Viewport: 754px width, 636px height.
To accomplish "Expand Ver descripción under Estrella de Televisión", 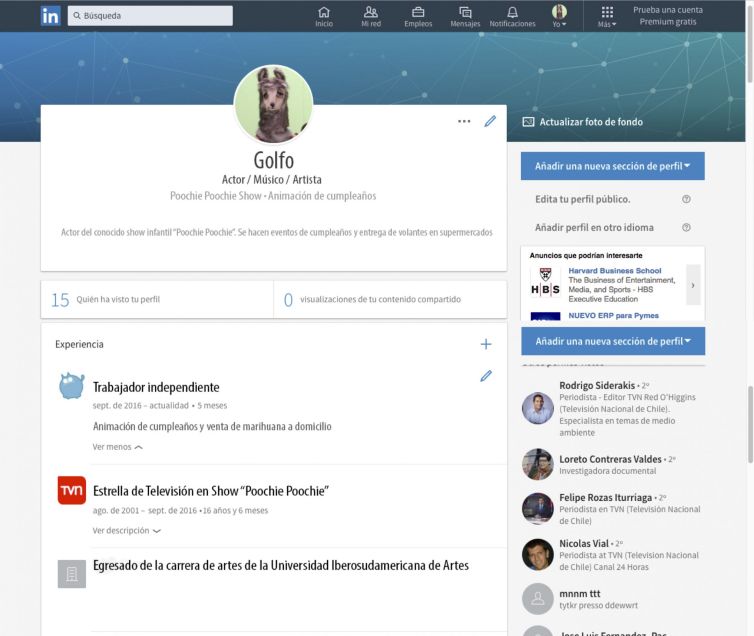I will 126,531.
